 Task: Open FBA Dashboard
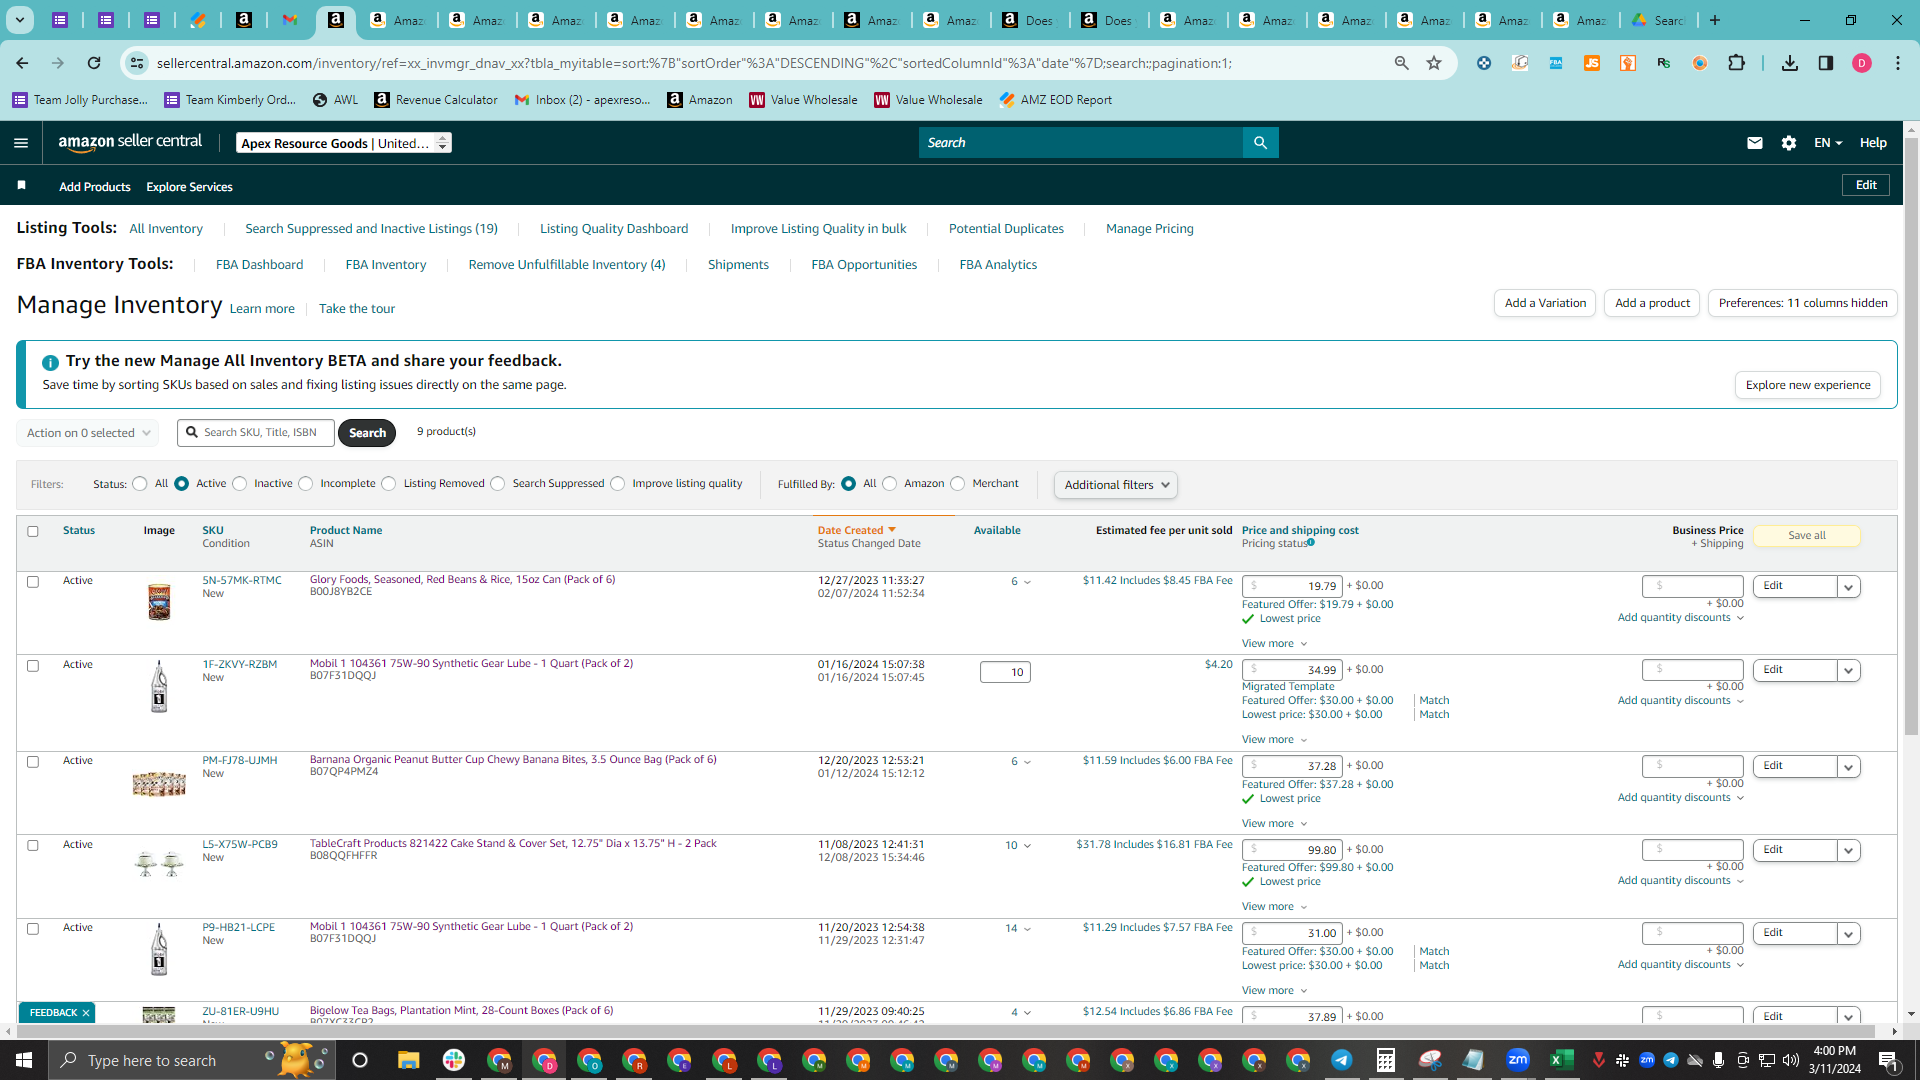259,265
